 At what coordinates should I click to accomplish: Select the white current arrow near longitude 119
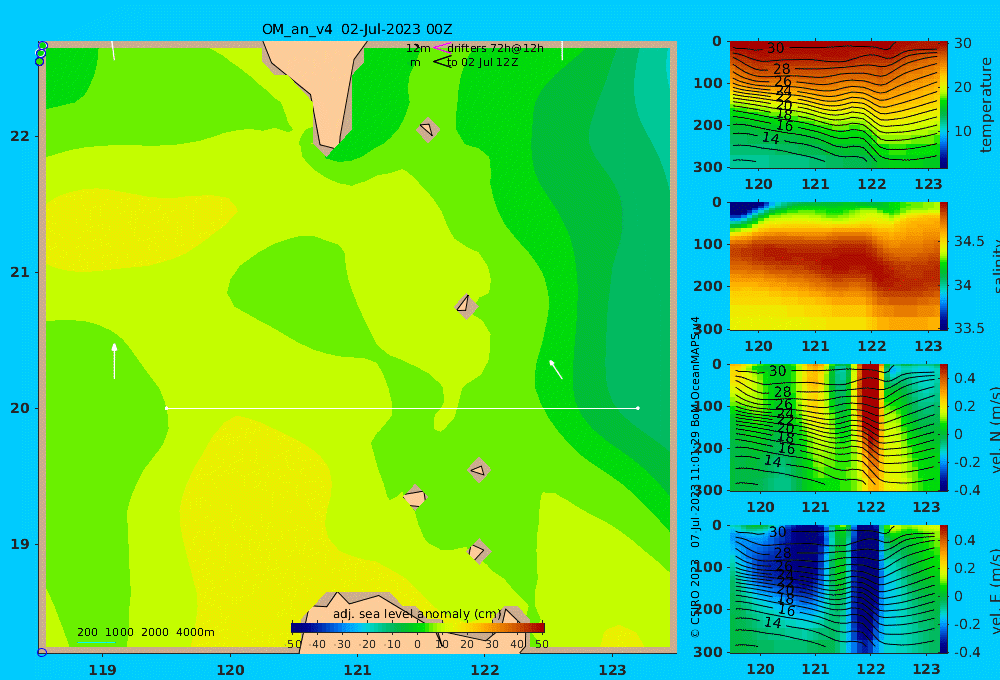(114, 361)
